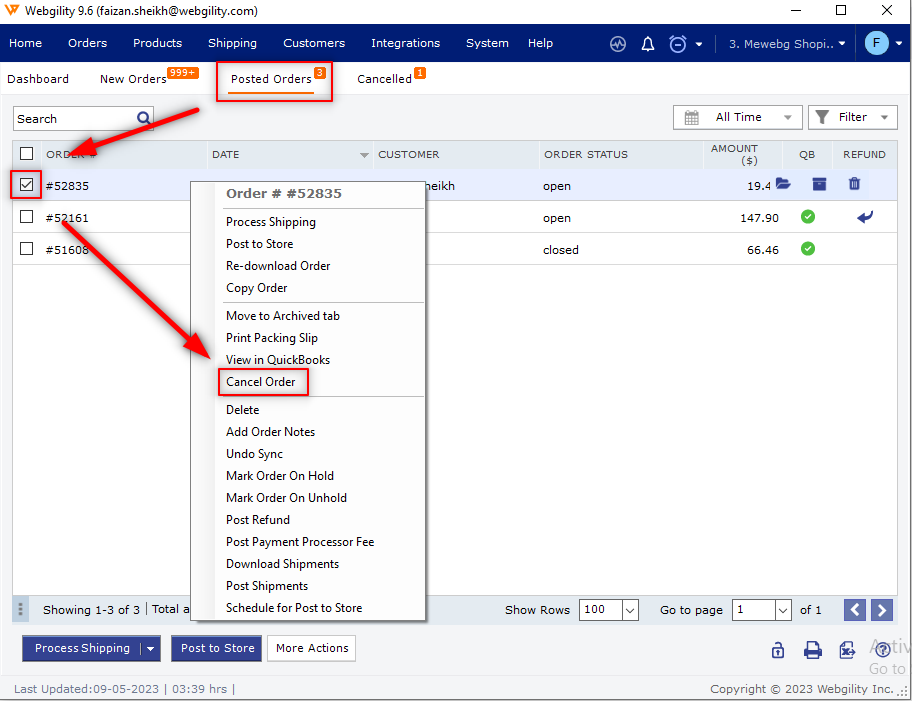Click the search magnifier icon
The height and width of the screenshot is (701, 912).
pos(144,118)
